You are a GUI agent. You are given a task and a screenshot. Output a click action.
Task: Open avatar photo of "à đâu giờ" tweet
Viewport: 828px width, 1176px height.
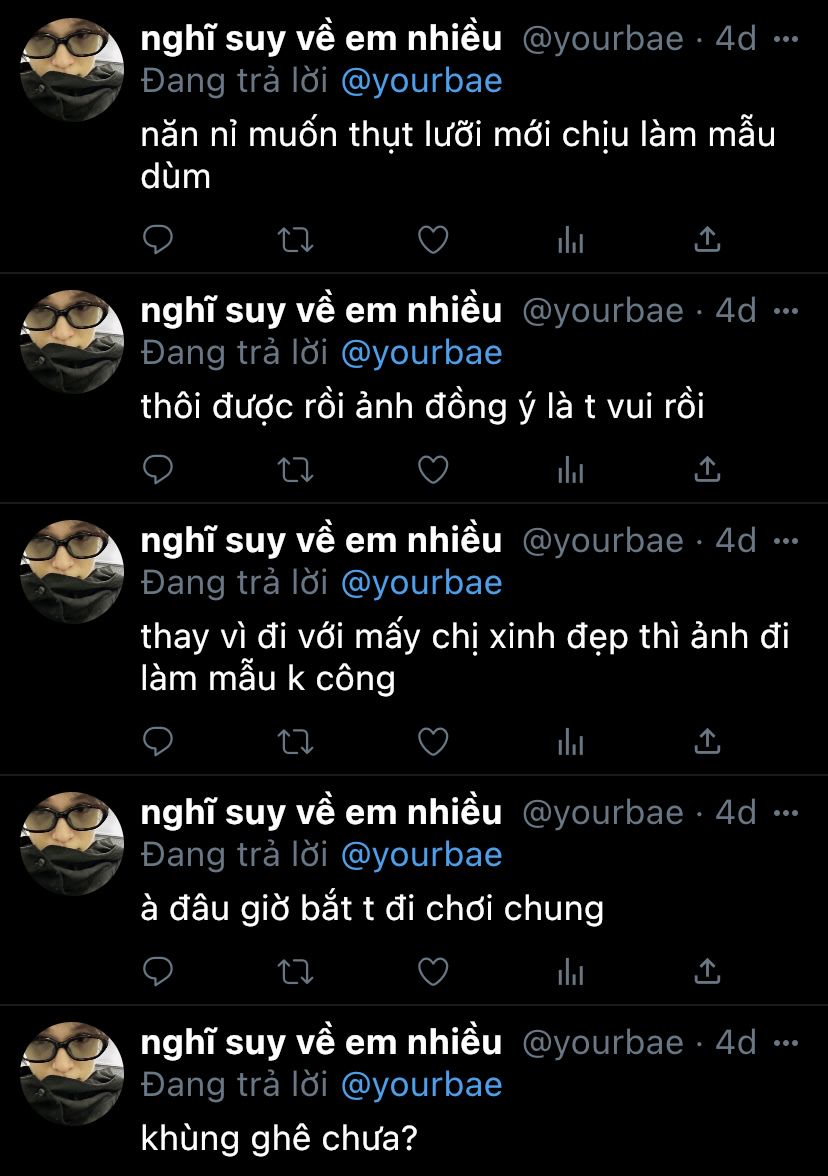pyautogui.click(x=72, y=843)
